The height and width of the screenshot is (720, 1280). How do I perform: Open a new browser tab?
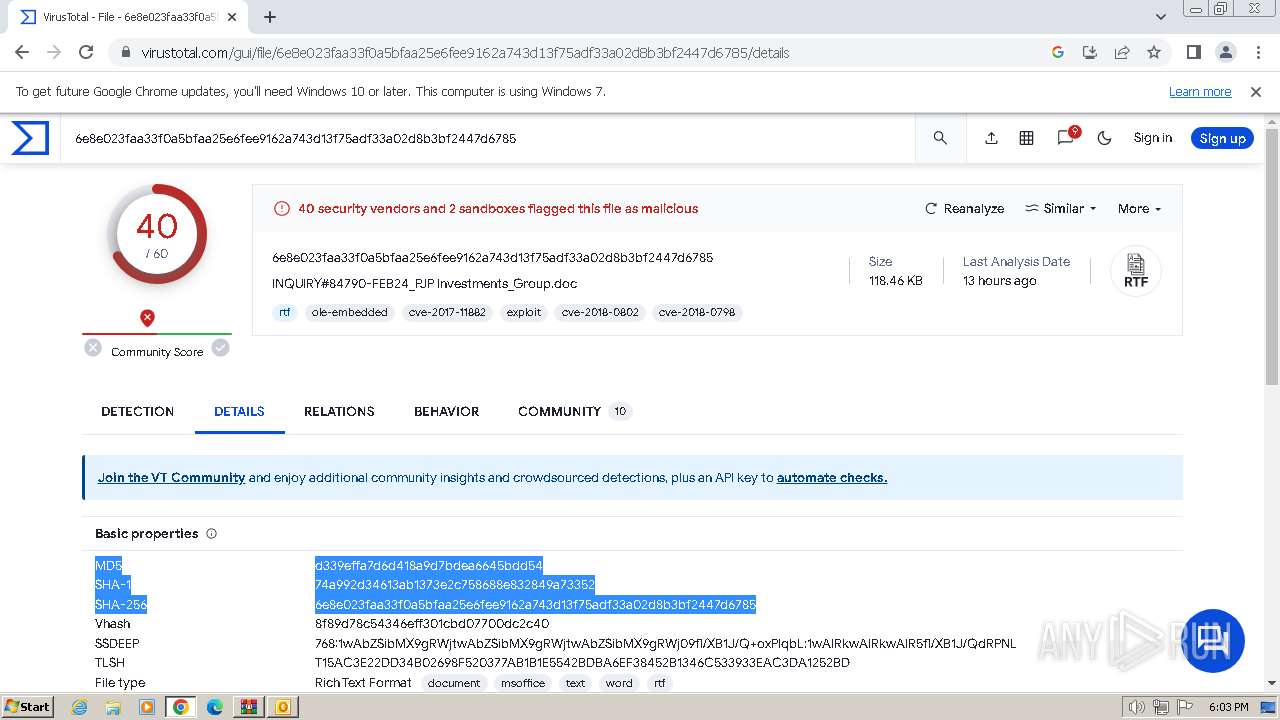click(269, 17)
